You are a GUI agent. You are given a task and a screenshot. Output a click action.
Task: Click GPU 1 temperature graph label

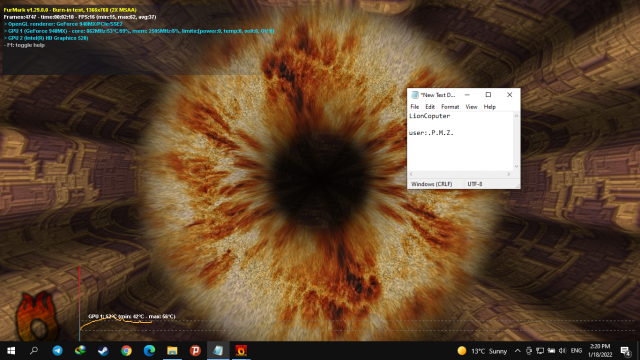[131, 316]
